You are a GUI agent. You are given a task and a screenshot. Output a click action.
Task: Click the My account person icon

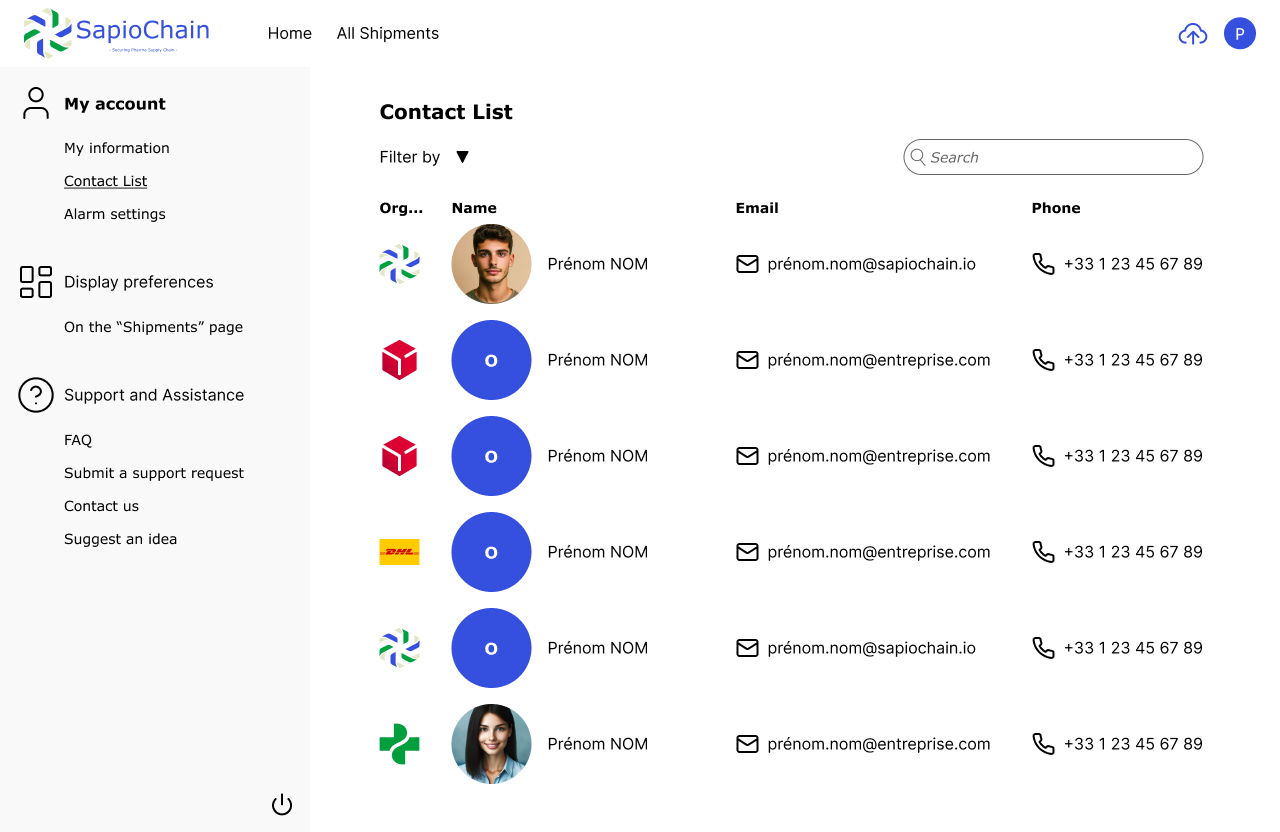[36, 103]
